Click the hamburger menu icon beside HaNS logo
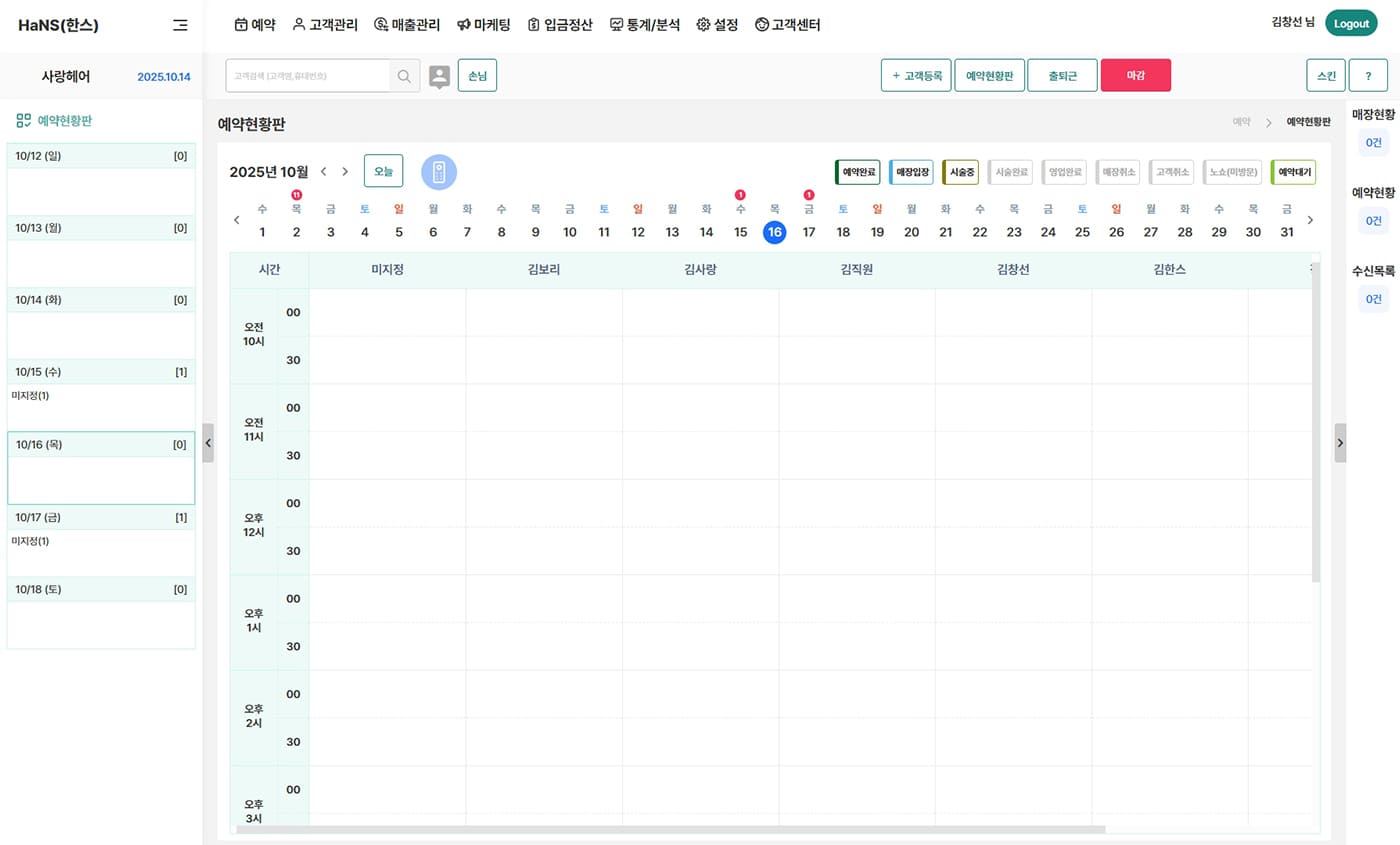The height and width of the screenshot is (845, 1400). pos(180,25)
